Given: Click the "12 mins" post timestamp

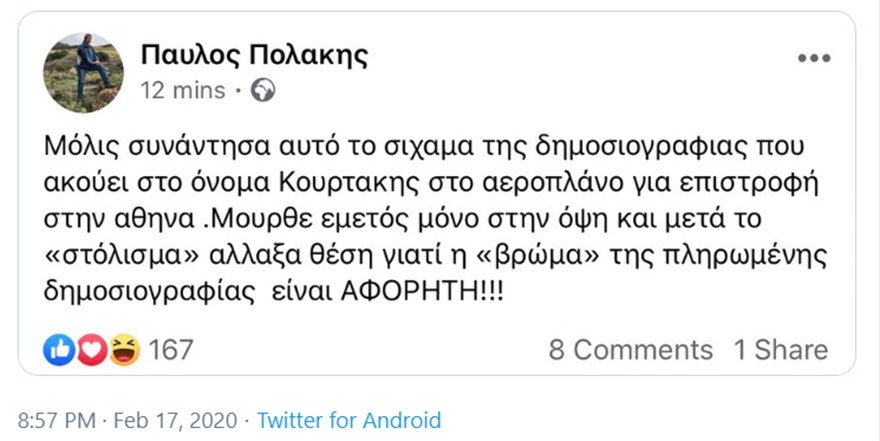Looking at the screenshot, I should tap(182, 91).
